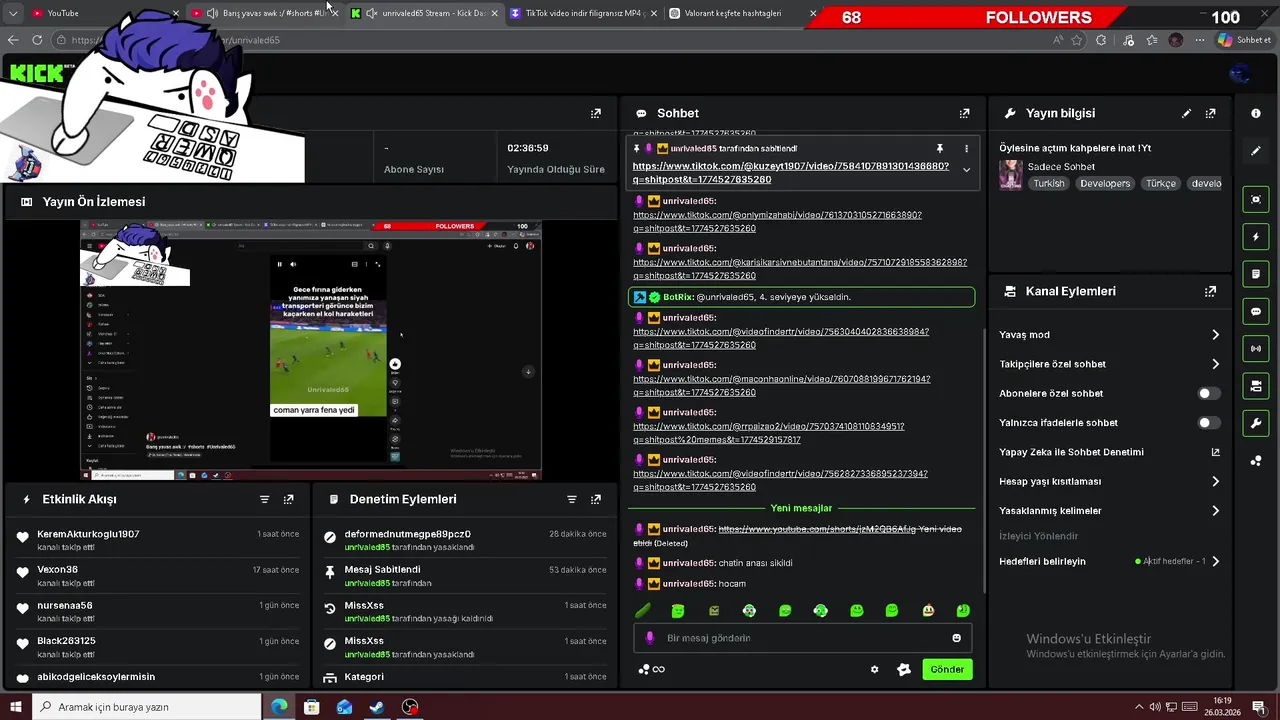Viewport: 1280px width, 720px height.
Task: Toggle Abonelere özel sohbet switch
Action: click(1209, 393)
